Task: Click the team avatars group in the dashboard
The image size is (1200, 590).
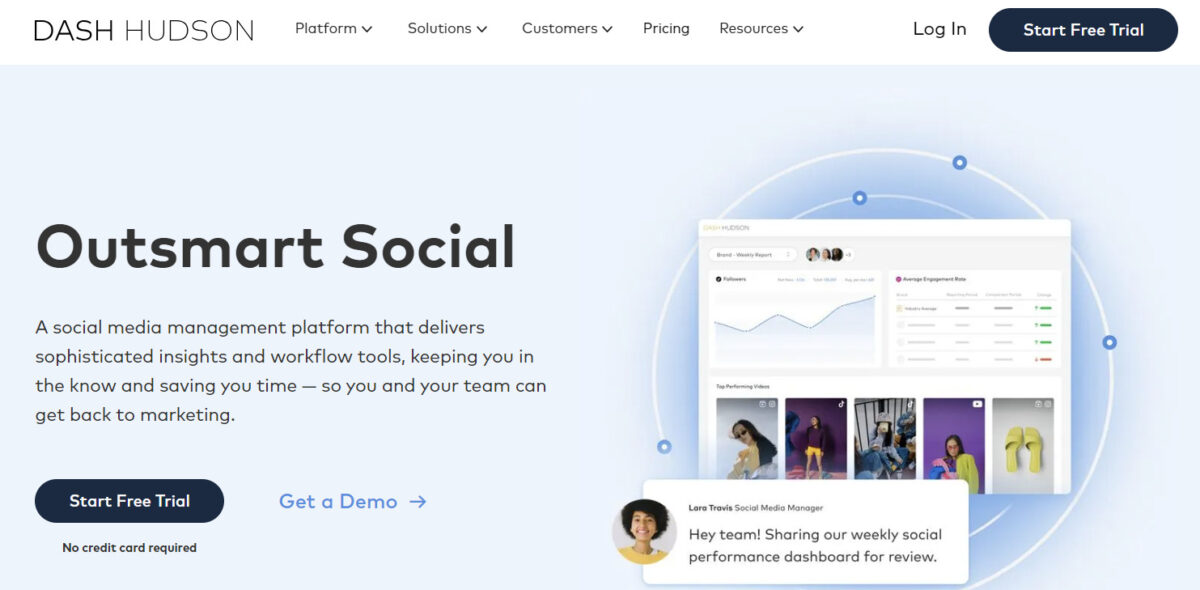Action: 829,255
